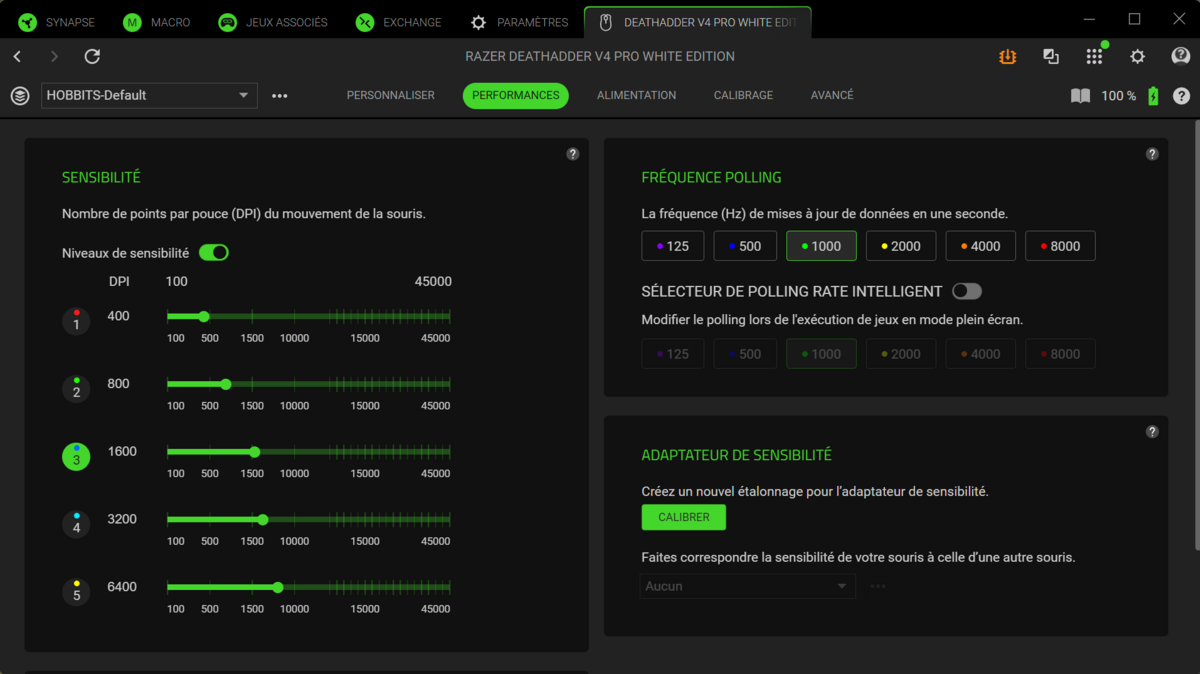This screenshot has width=1200, height=674.
Task: Switch to the ALIMENTATION tab
Action: click(x=637, y=95)
